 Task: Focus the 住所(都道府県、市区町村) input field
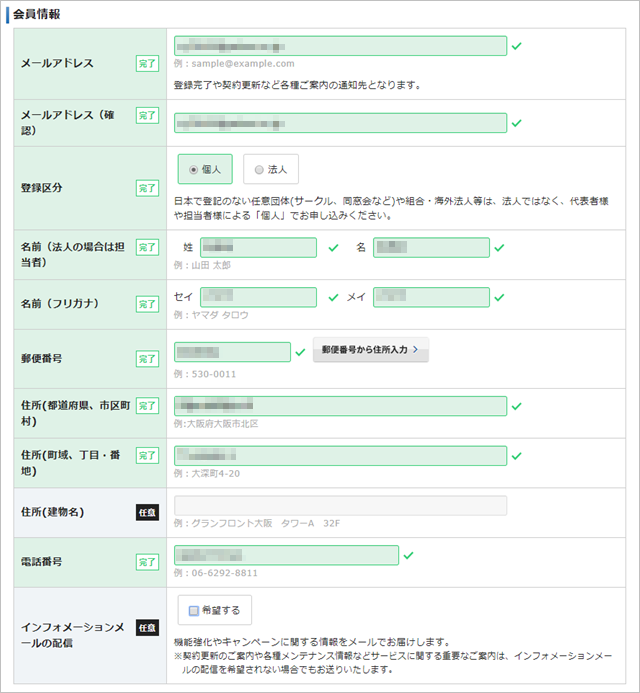pyautogui.click(x=340, y=406)
